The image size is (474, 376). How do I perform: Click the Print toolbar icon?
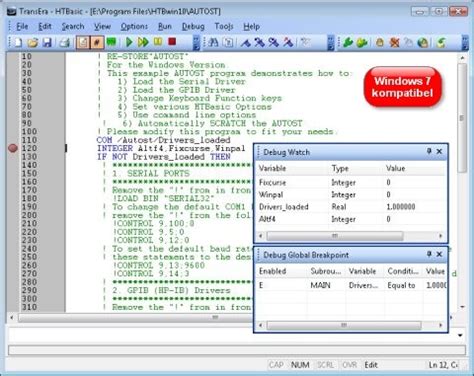(x=65, y=42)
